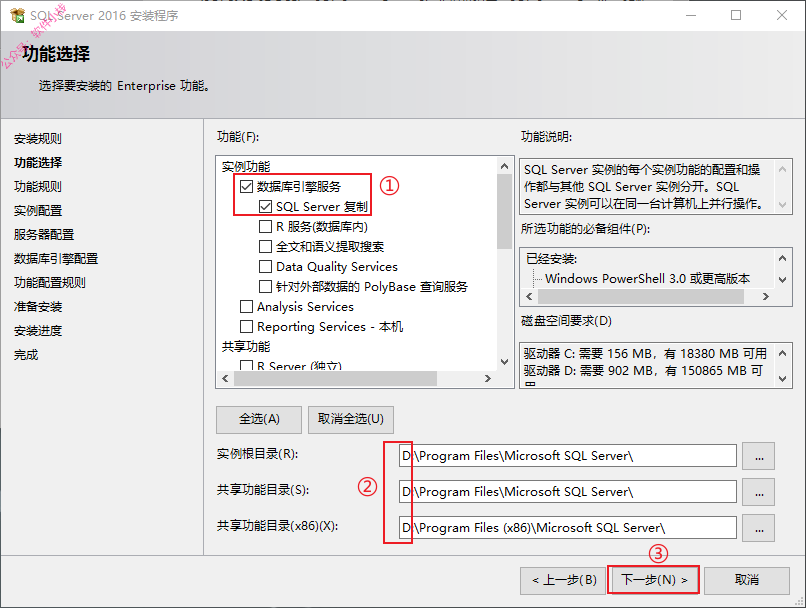Click the 实例根目录(R) path field

pyautogui.click(x=567, y=456)
